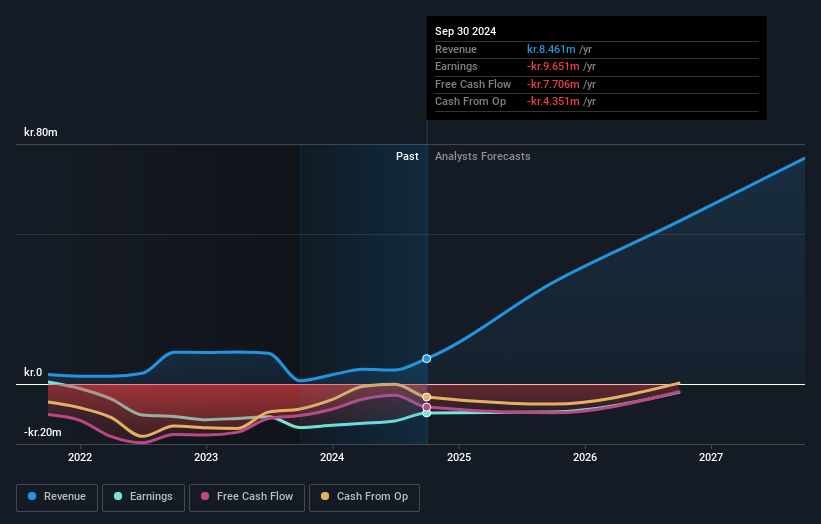Click the Revenue row label in tooltip
The height and width of the screenshot is (524, 821).
[456, 49]
